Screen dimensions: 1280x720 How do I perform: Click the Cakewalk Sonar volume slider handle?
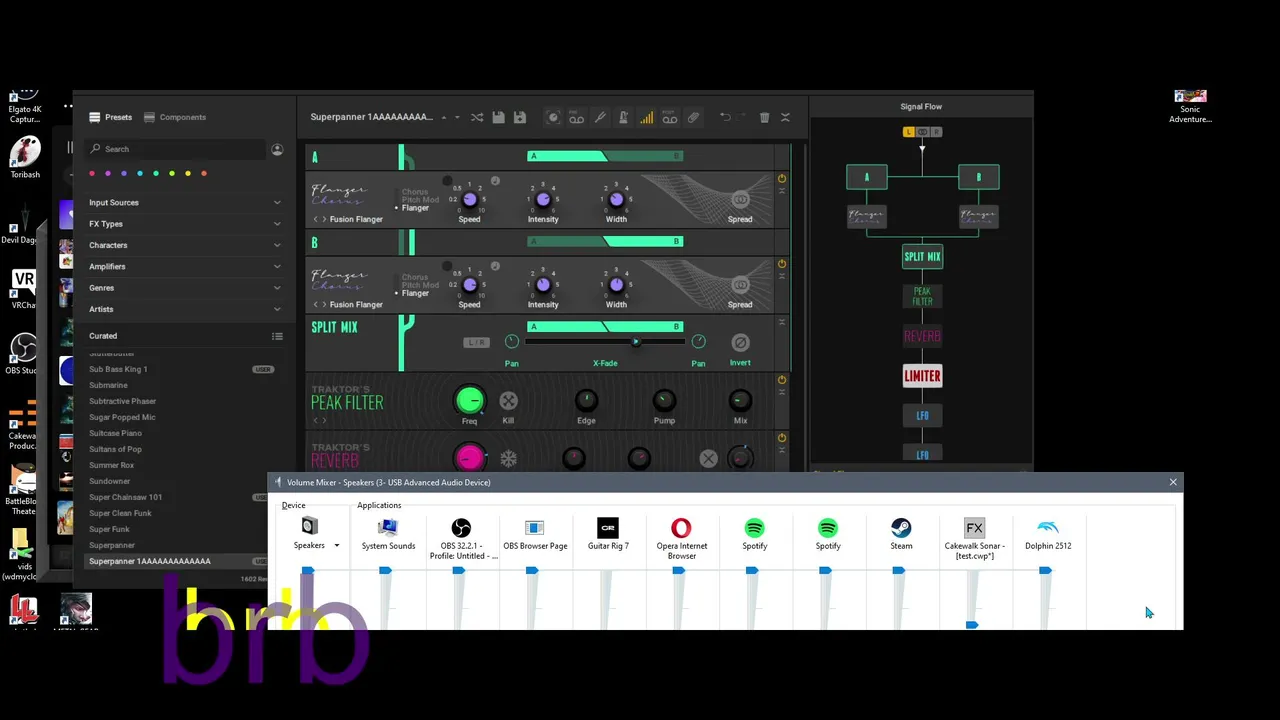click(971, 625)
